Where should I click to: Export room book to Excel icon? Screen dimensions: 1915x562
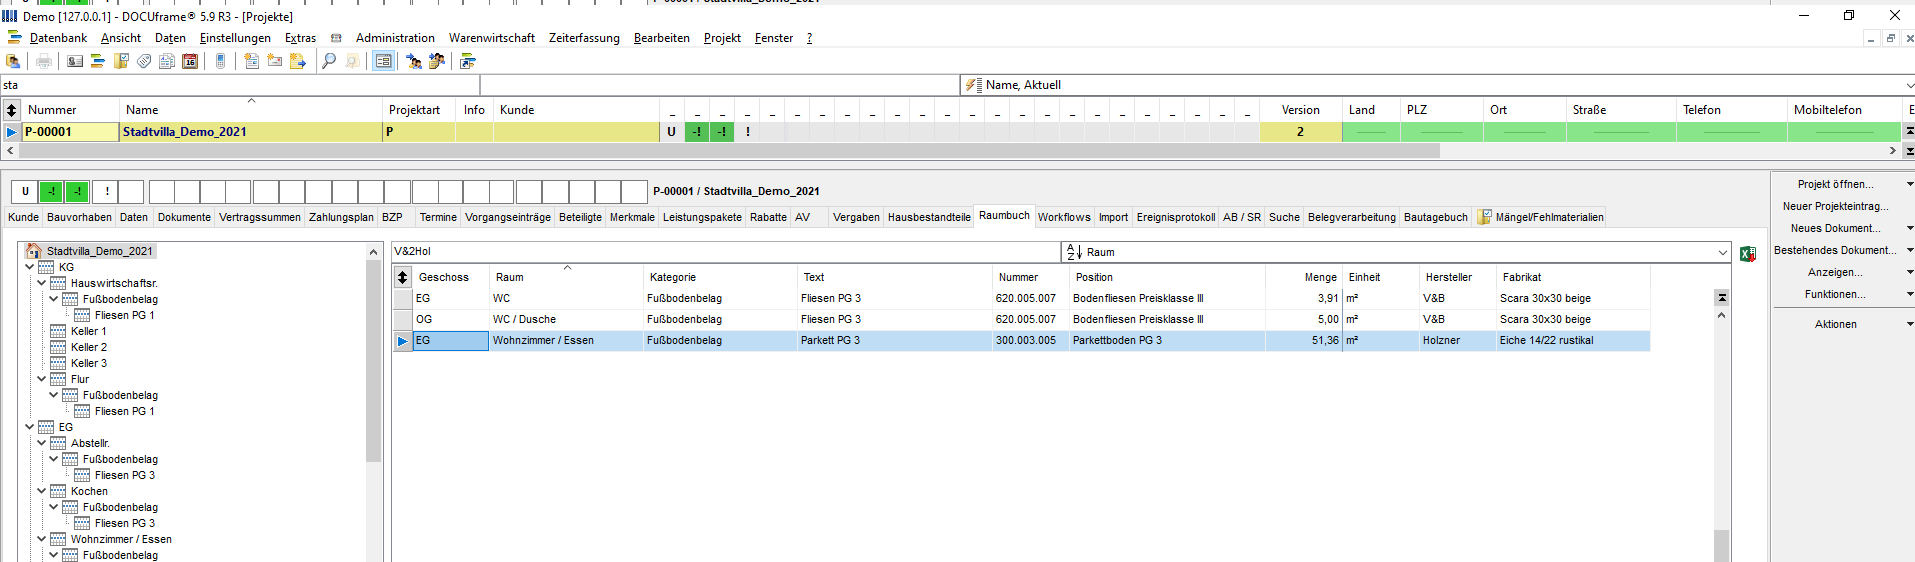(1748, 254)
